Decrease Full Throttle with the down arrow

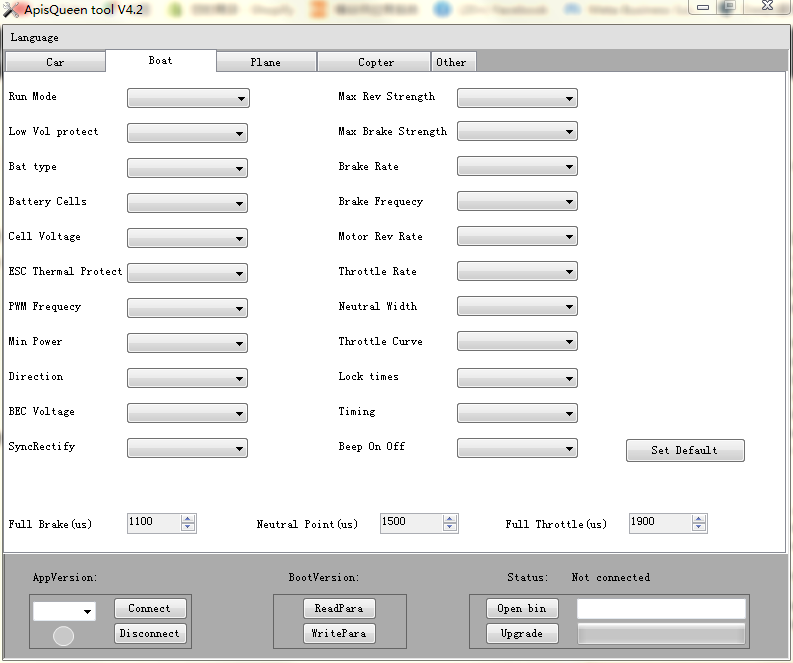699,527
